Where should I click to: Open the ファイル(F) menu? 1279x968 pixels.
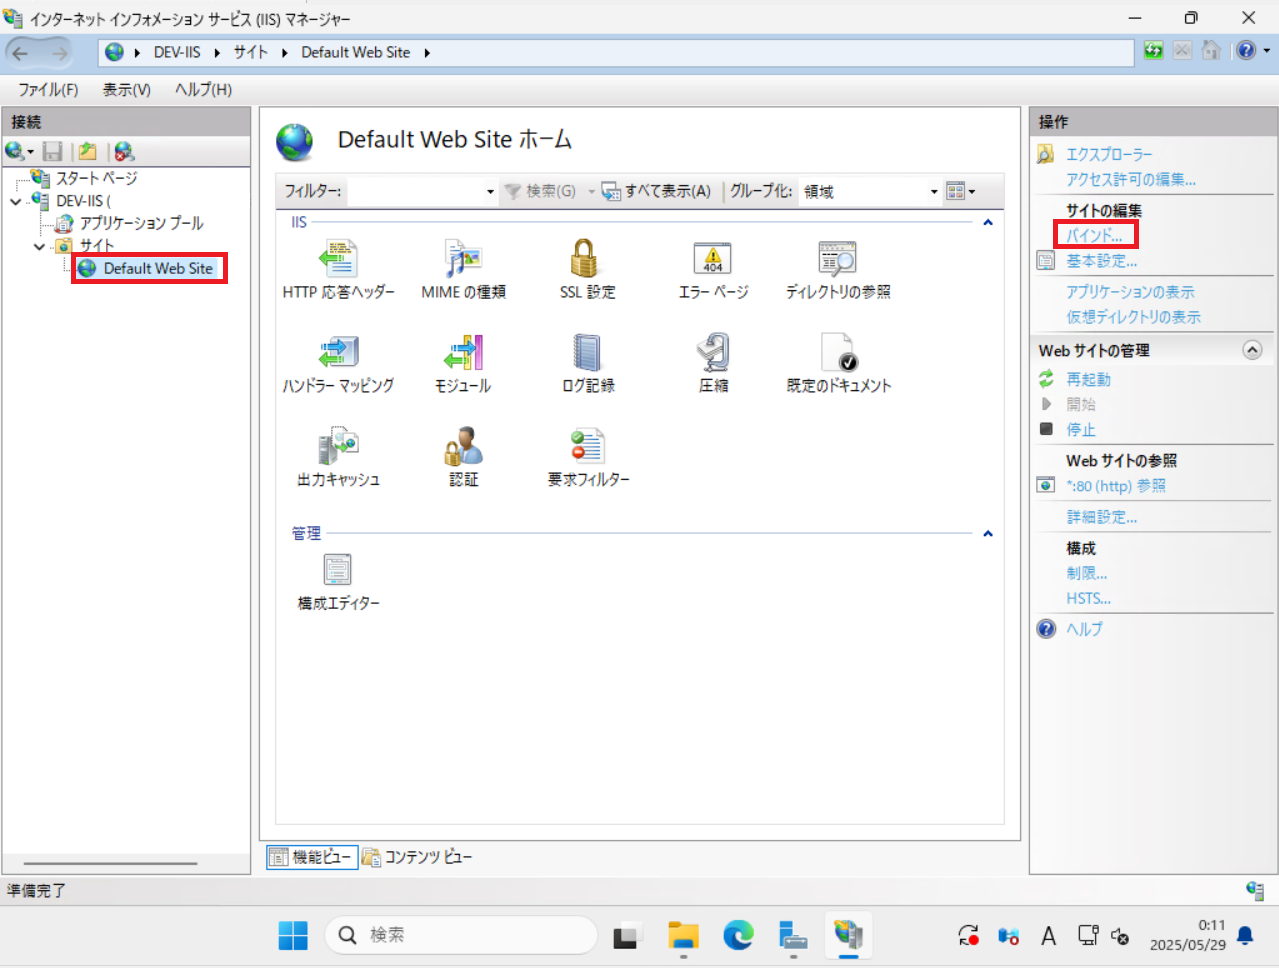click(48, 90)
